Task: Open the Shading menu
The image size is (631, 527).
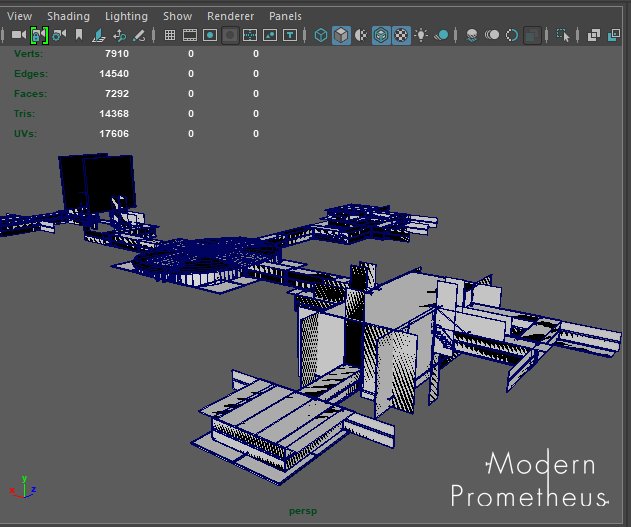Action: (68, 16)
